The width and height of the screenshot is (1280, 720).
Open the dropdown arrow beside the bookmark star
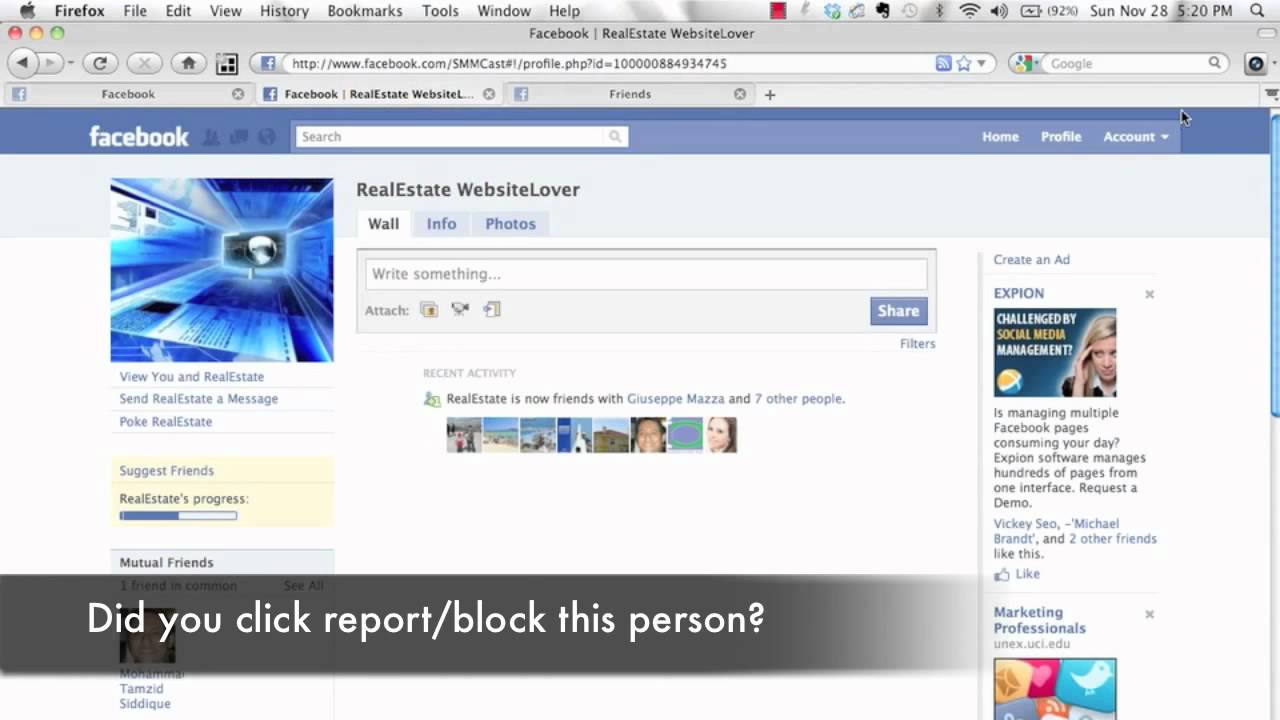click(x=981, y=63)
